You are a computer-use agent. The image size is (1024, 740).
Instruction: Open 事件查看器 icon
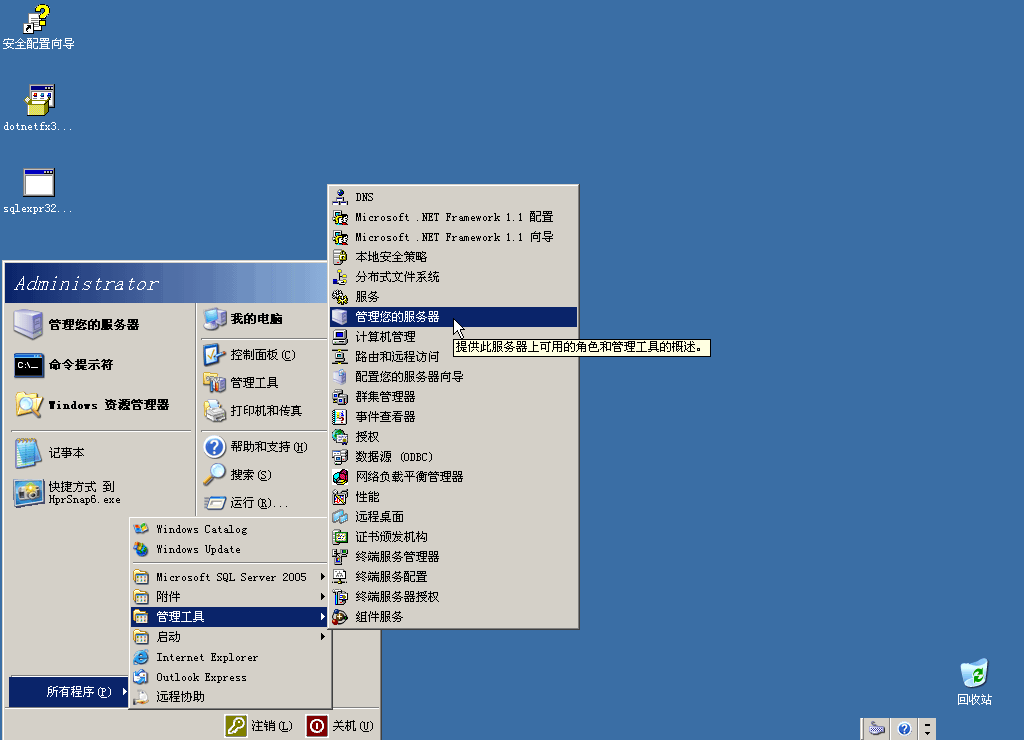[x=340, y=417]
